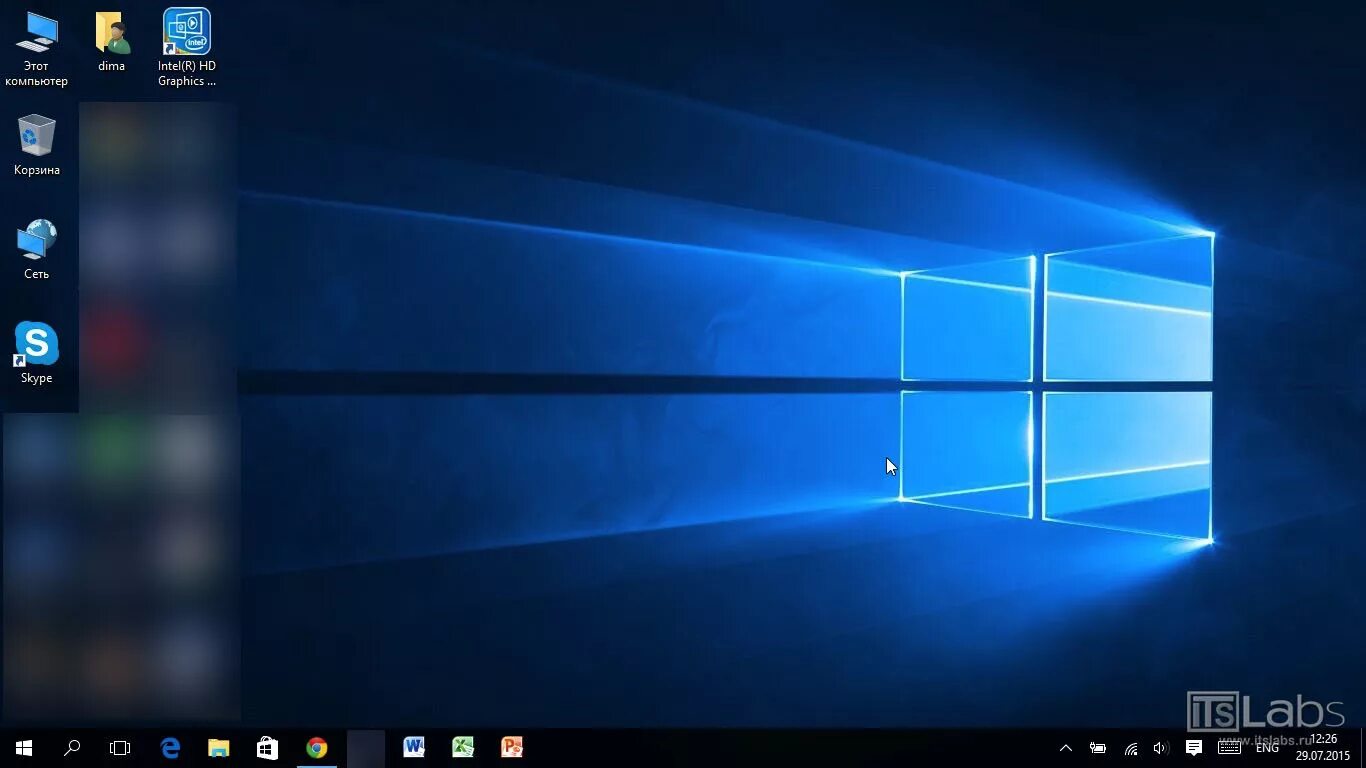Open the touch keyboard tray icon
This screenshot has width=1366, height=768.
tap(1230, 748)
